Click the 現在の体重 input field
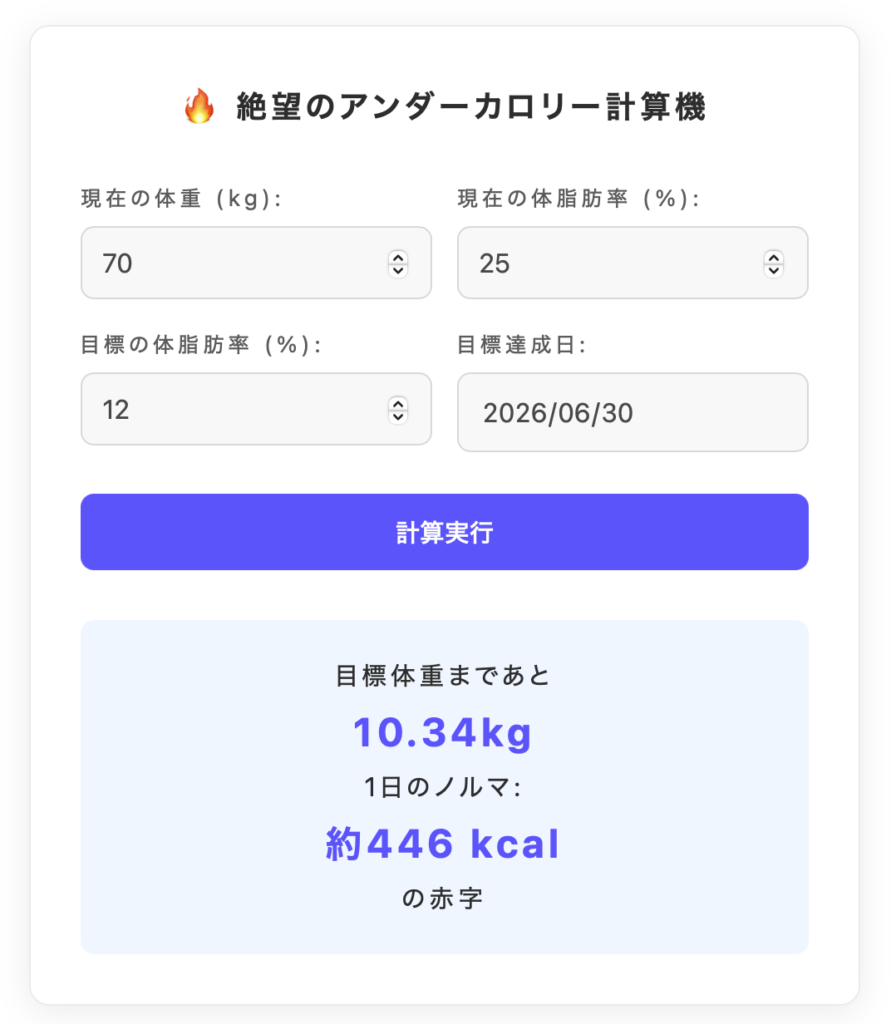 point(230,263)
